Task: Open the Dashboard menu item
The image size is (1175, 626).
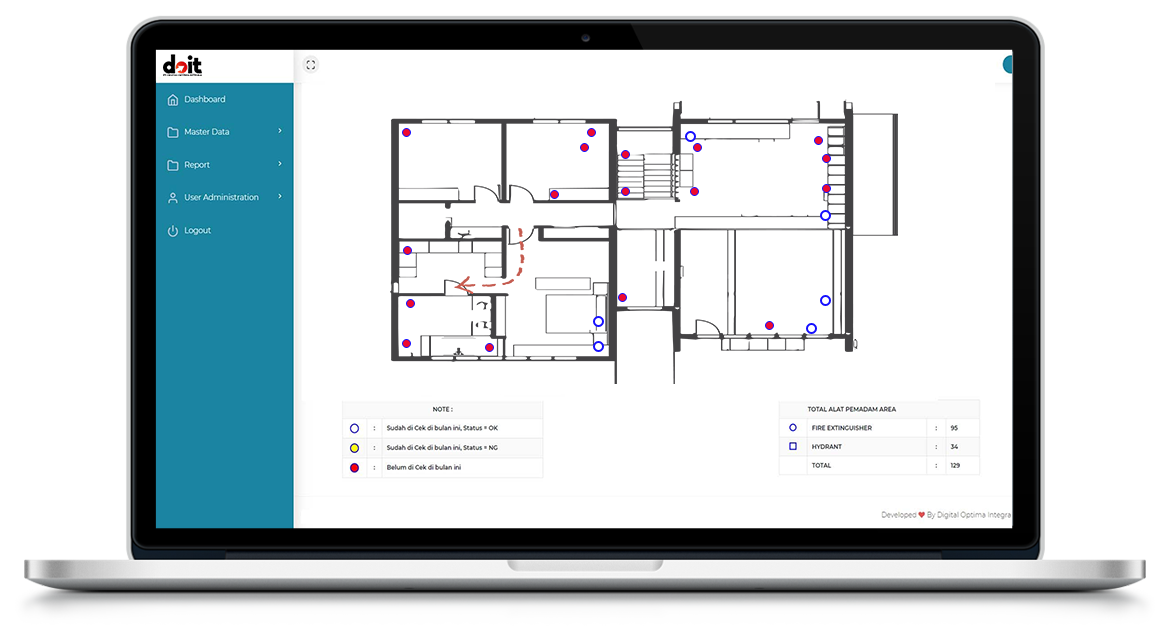Action: click(205, 100)
